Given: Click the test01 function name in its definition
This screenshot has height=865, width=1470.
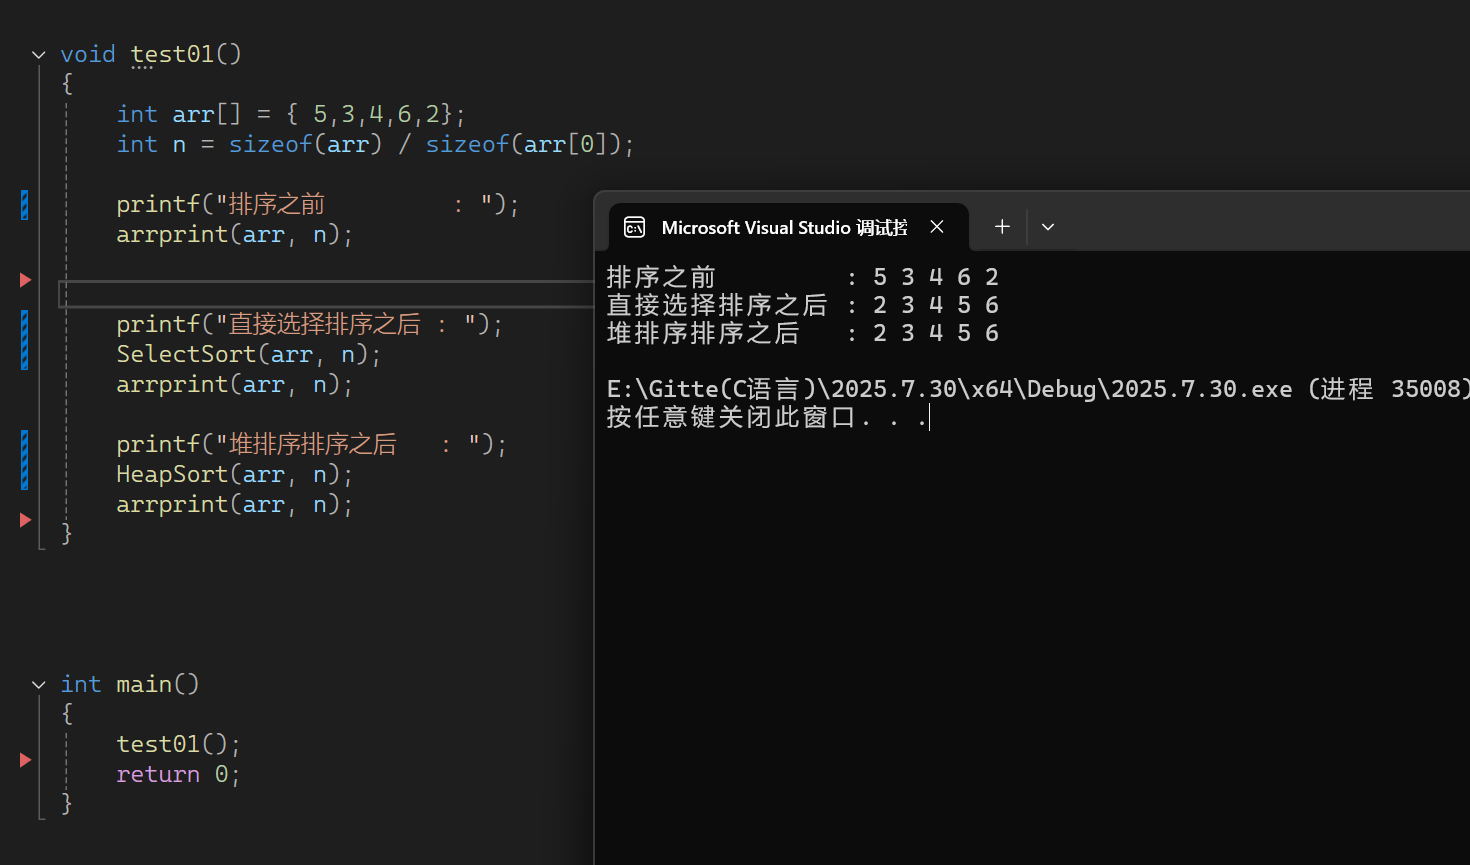Looking at the screenshot, I should [x=172, y=54].
